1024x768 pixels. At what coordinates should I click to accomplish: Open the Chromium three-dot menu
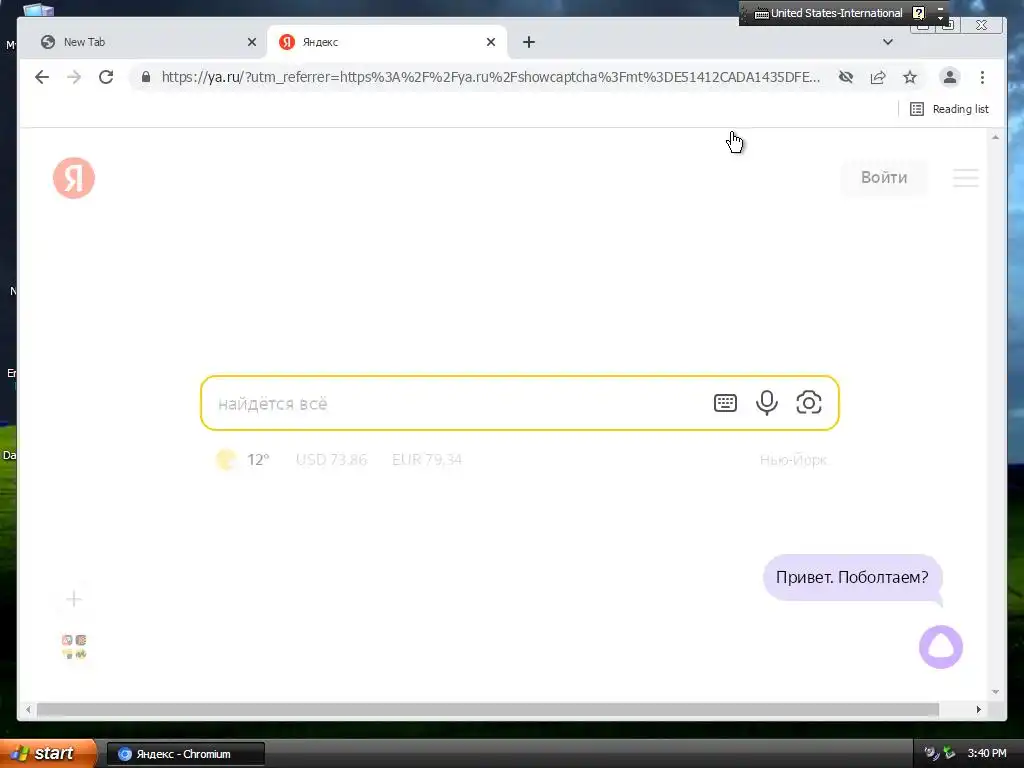tap(982, 77)
